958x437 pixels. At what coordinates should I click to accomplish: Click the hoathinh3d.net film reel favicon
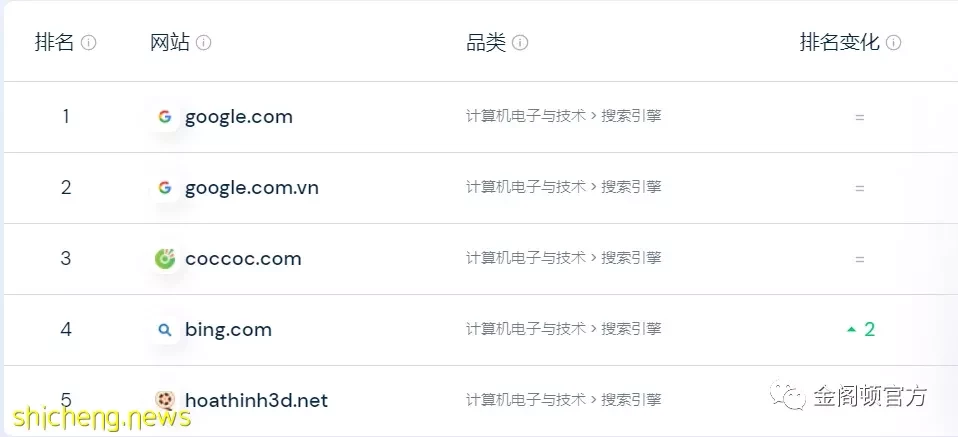point(165,400)
